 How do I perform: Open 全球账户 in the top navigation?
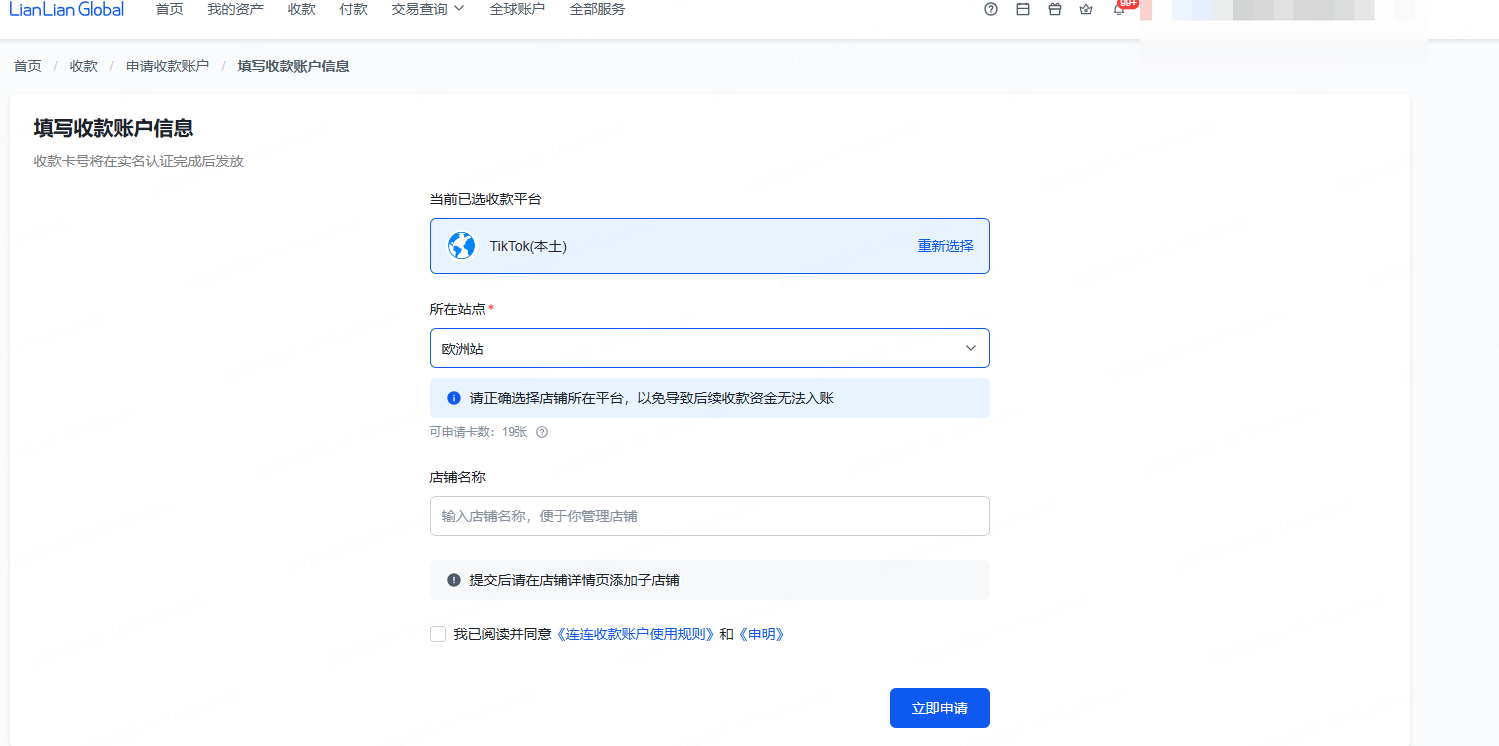point(518,9)
